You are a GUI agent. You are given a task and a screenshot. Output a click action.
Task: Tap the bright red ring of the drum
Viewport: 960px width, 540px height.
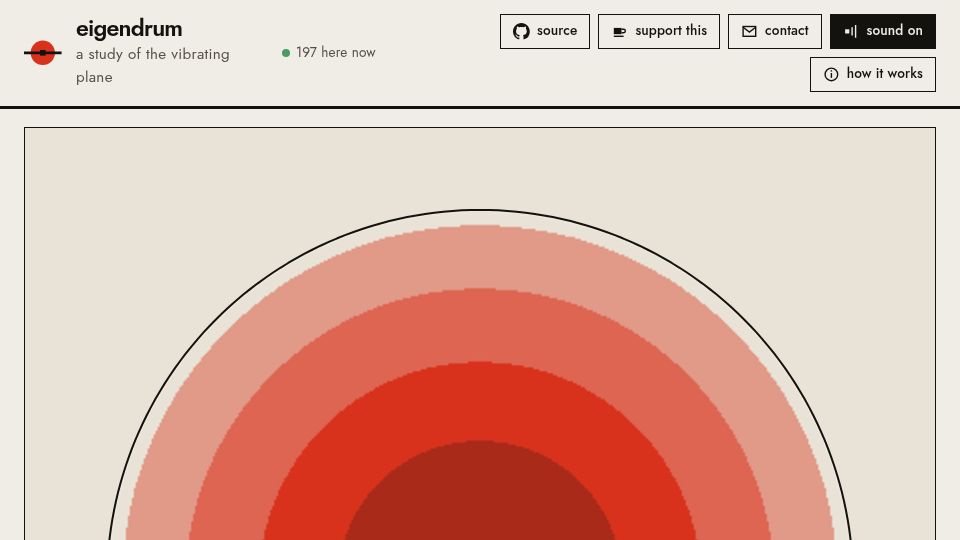[x=480, y=401]
